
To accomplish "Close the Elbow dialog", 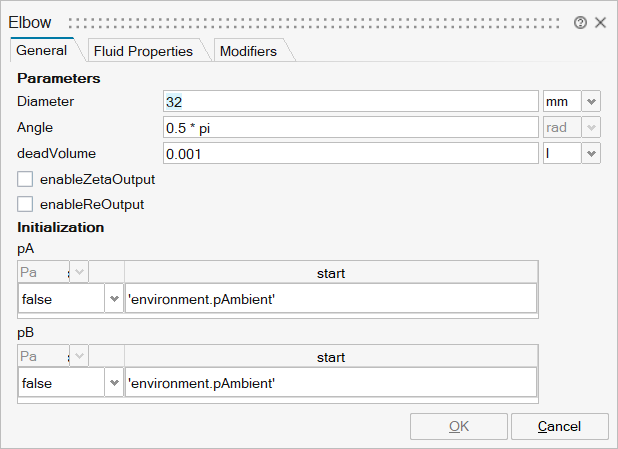I will (x=600, y=22).
